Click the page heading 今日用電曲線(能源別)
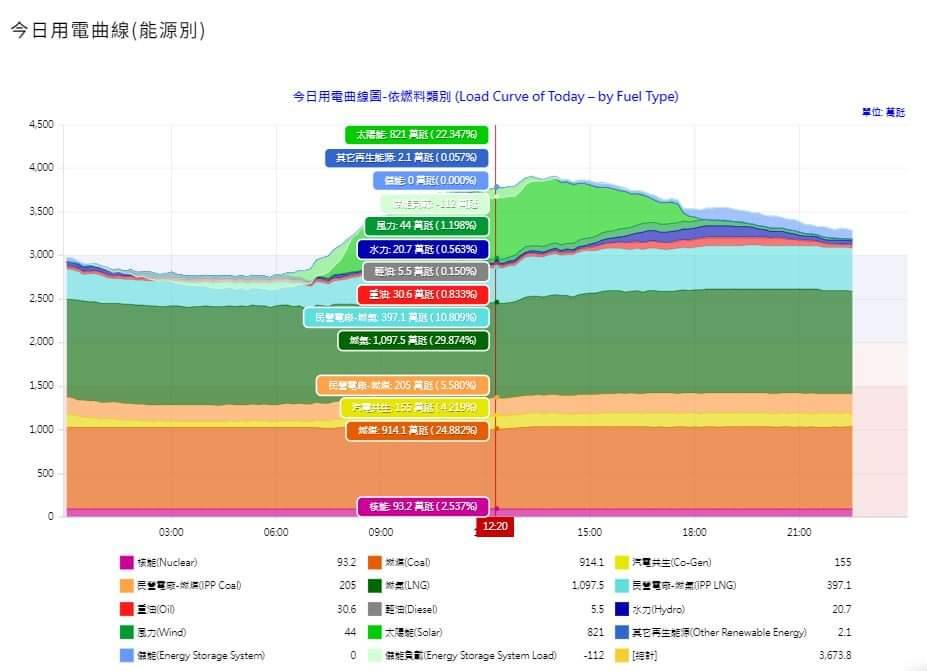 (x=108, y=30)
